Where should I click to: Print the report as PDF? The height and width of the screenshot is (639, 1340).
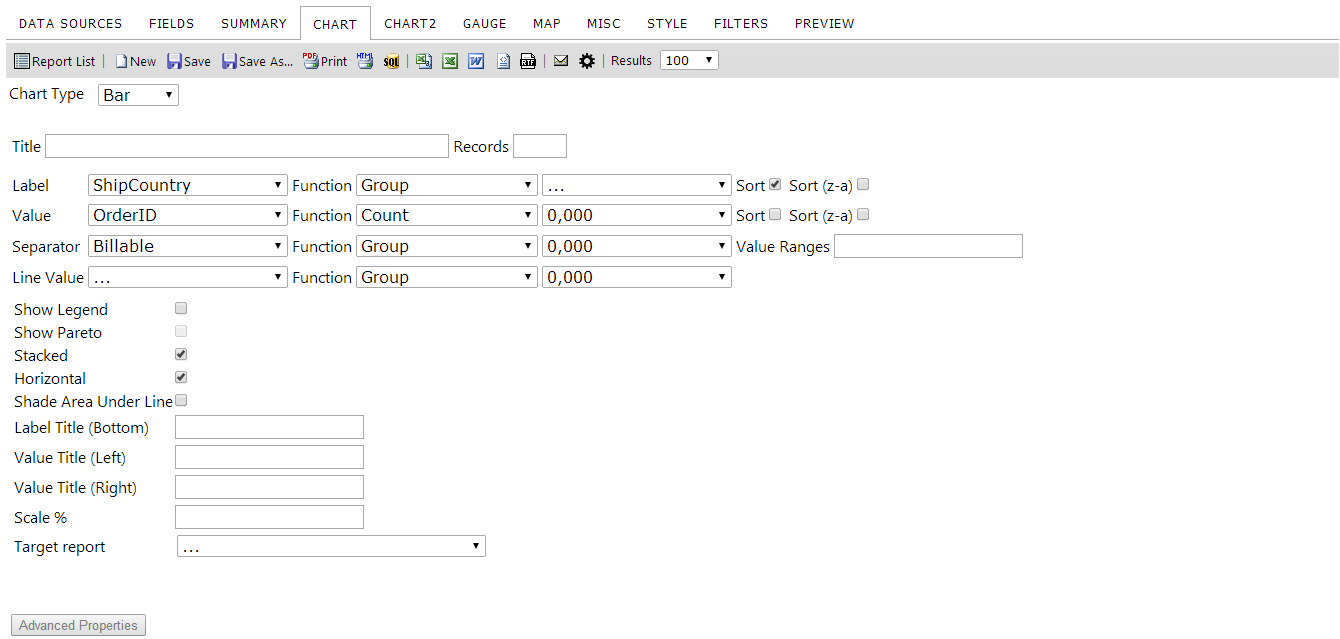pos(325,61)
